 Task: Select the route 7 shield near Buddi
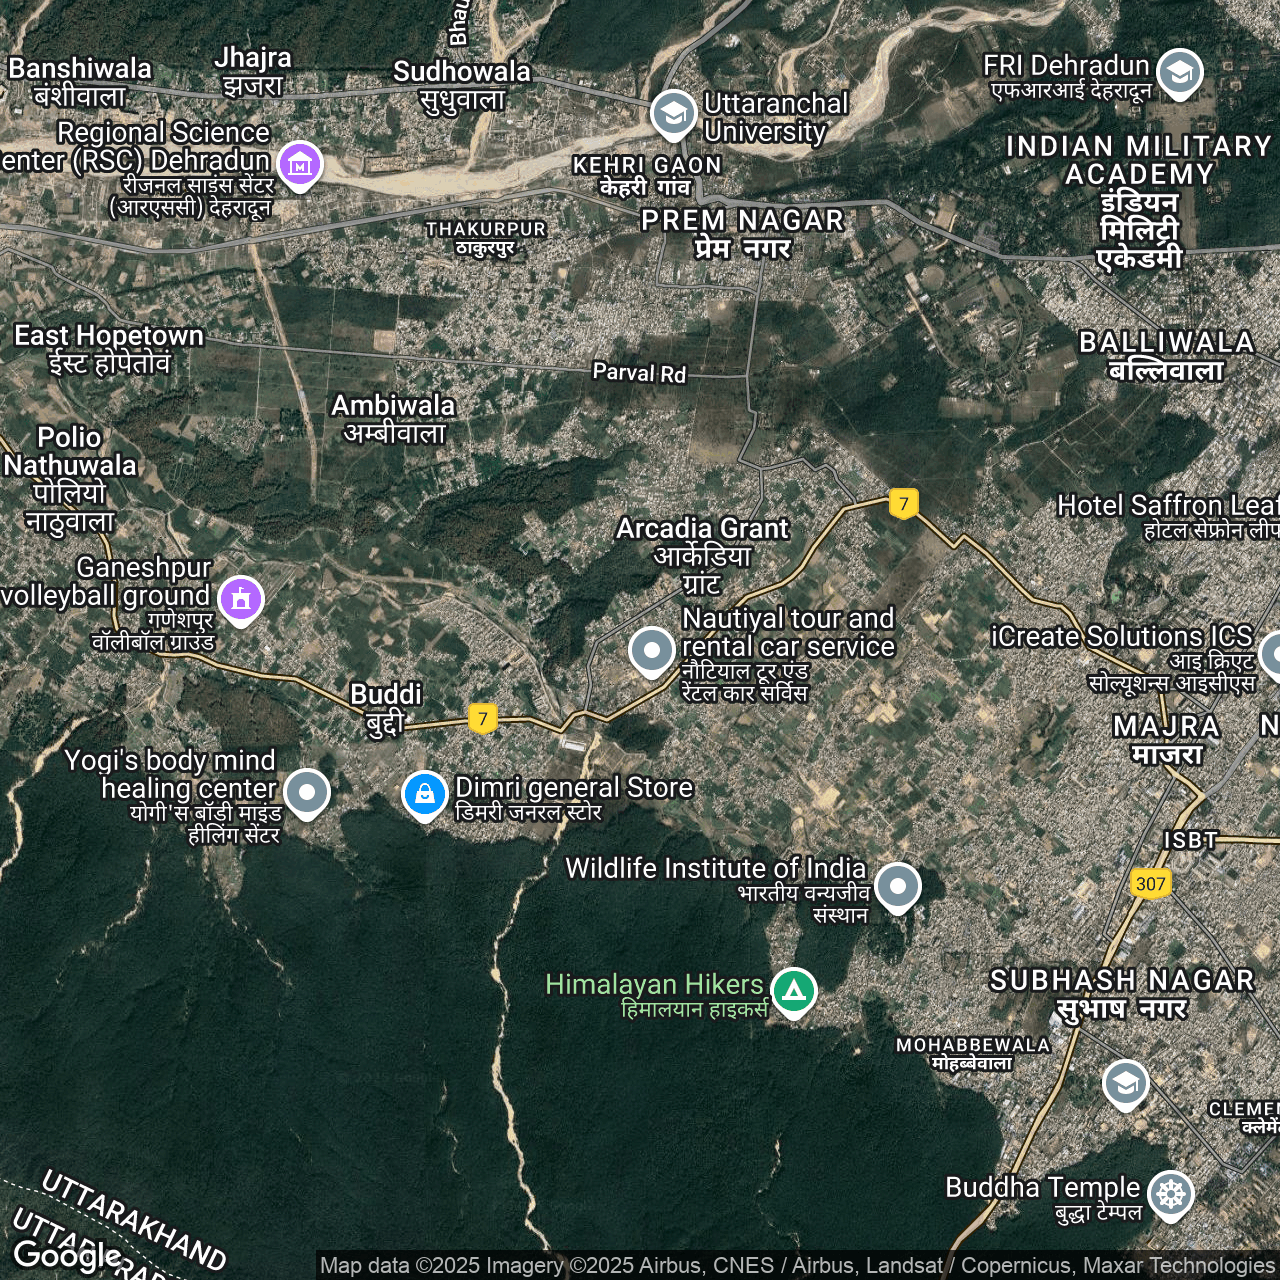click(483, 718)
